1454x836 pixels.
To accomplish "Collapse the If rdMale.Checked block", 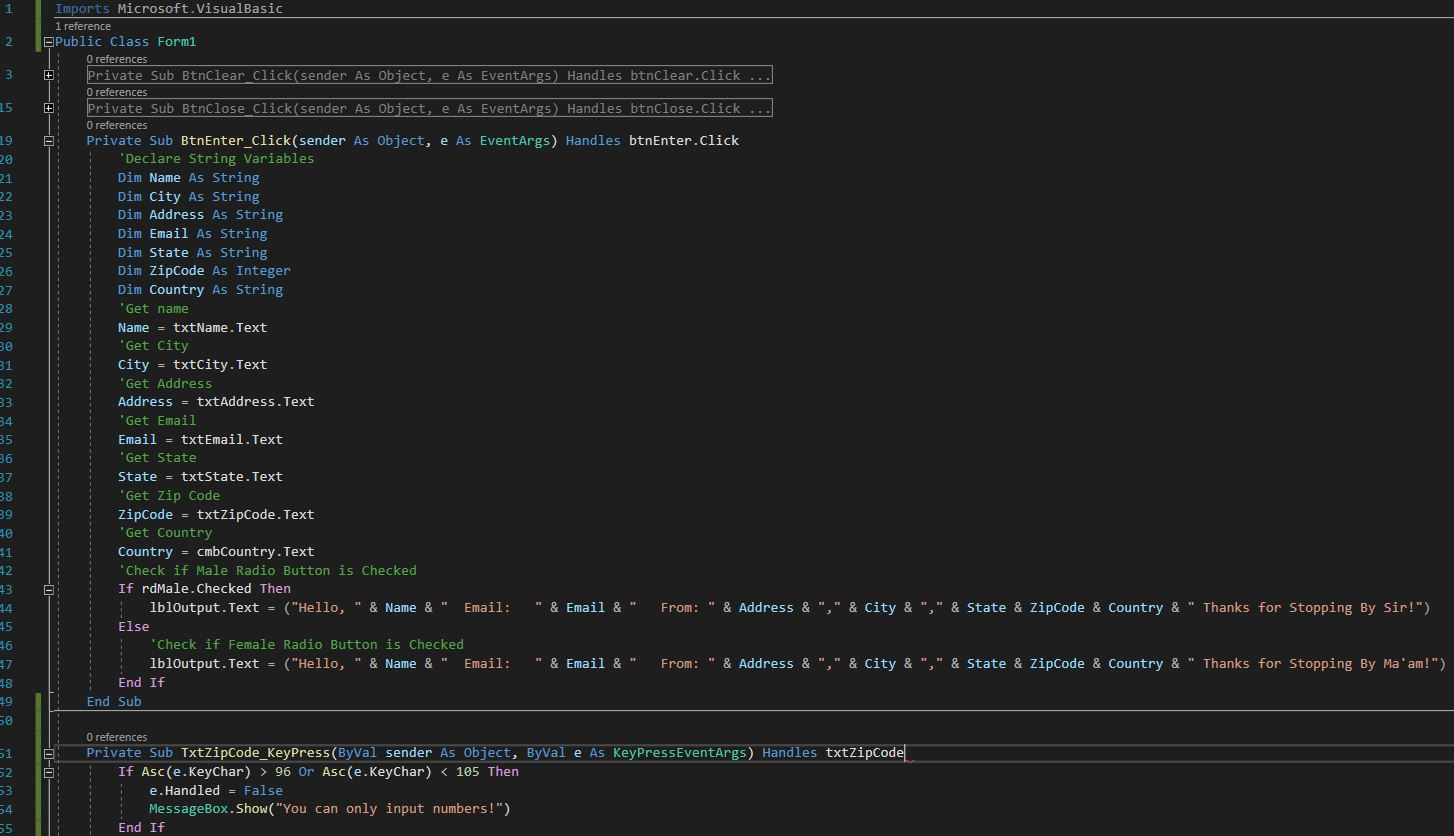I will [x=48, y=588].
